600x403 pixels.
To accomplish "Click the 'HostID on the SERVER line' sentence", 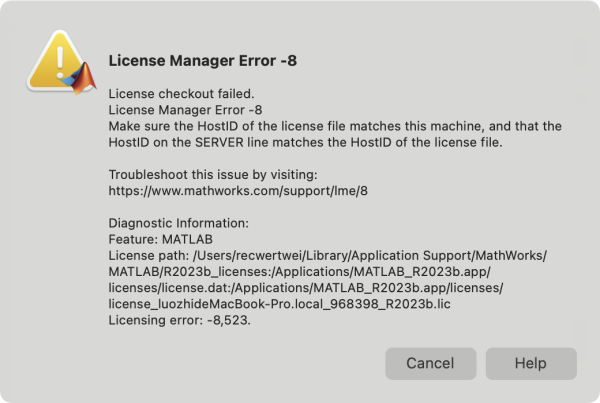I will click(305, 142).
